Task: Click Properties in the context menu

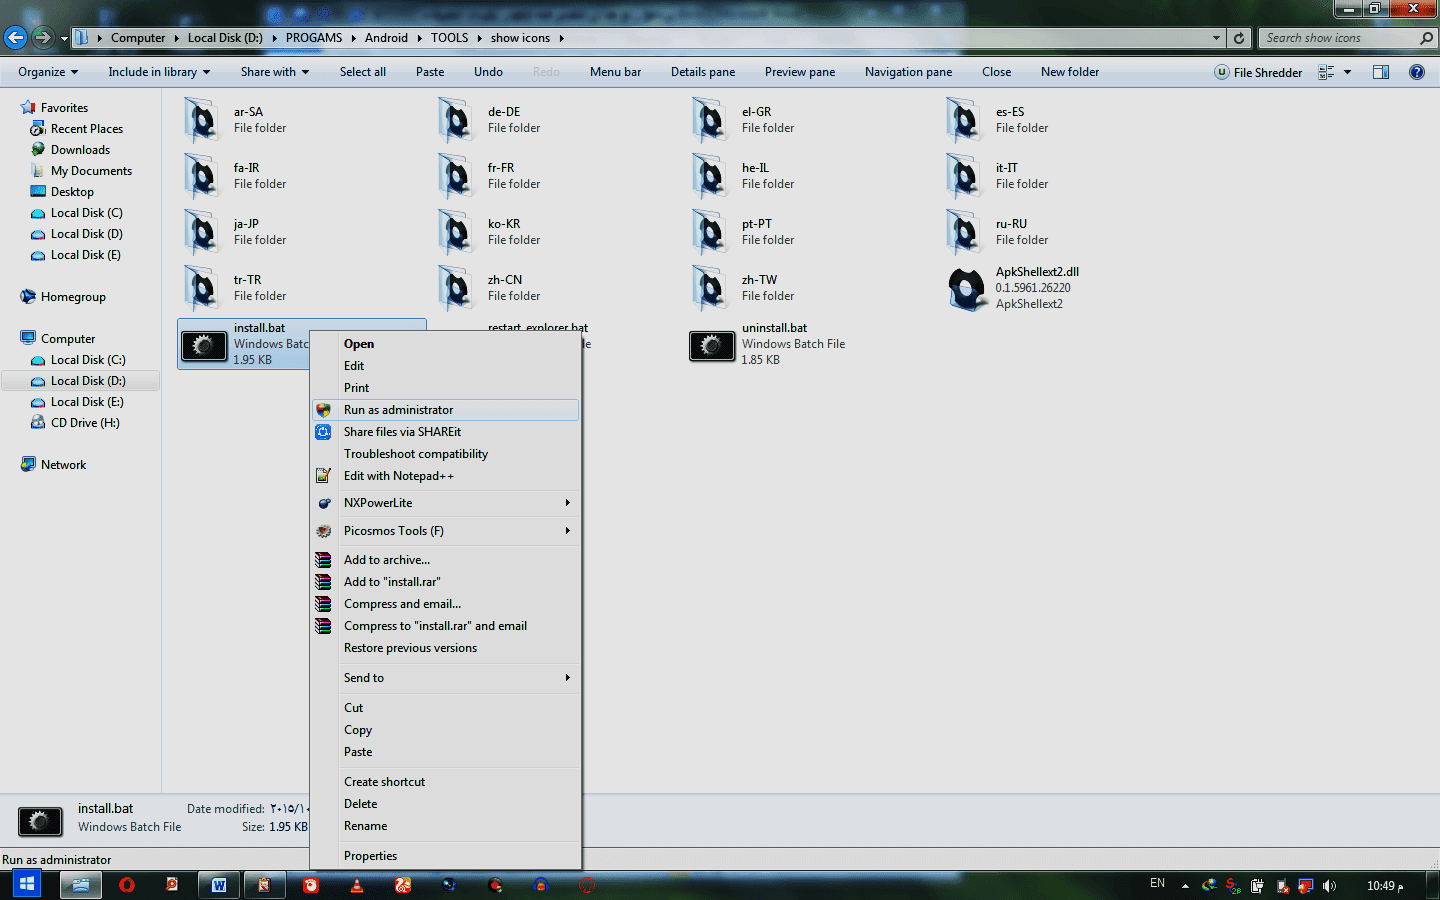Action: (x=370, y=856)
